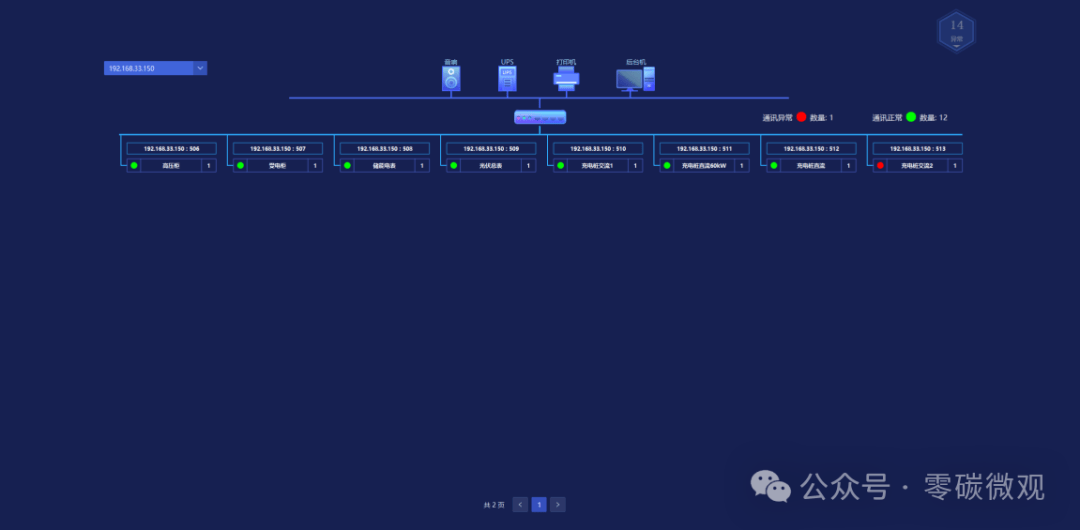Click the green status dot for 充电桩交流1

coord(561,165)
